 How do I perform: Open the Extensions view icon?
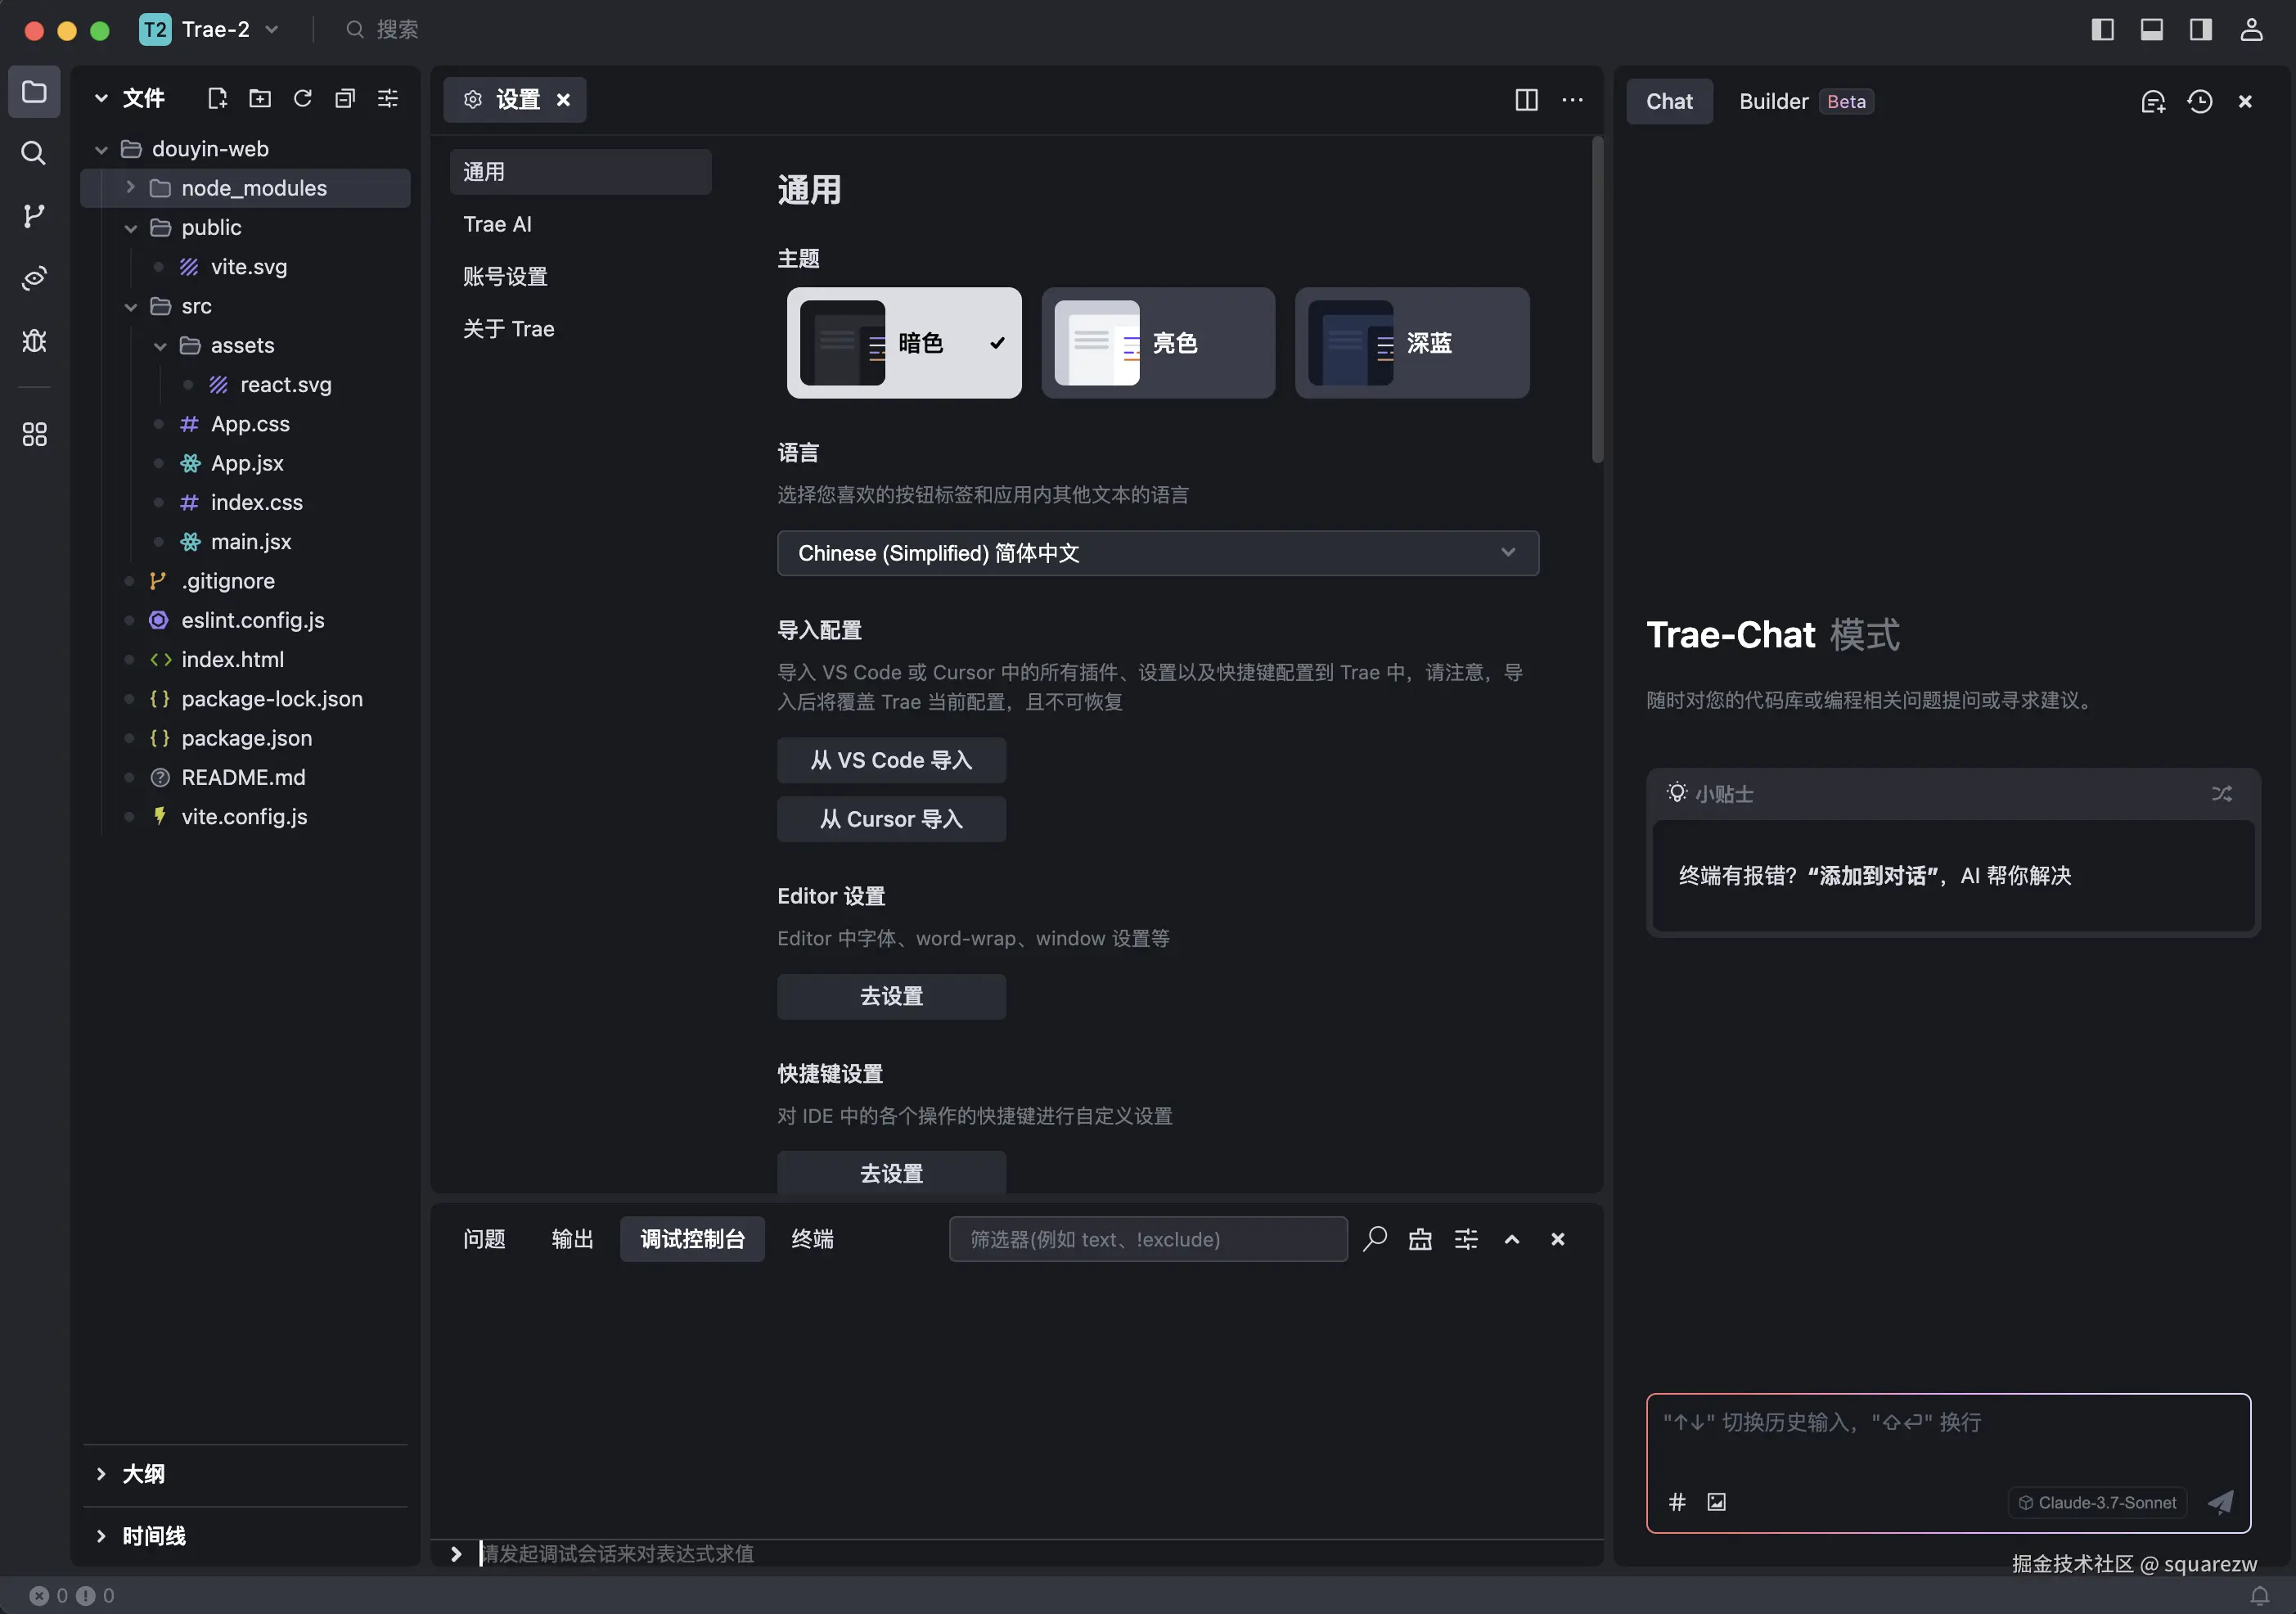click(34, 434)
